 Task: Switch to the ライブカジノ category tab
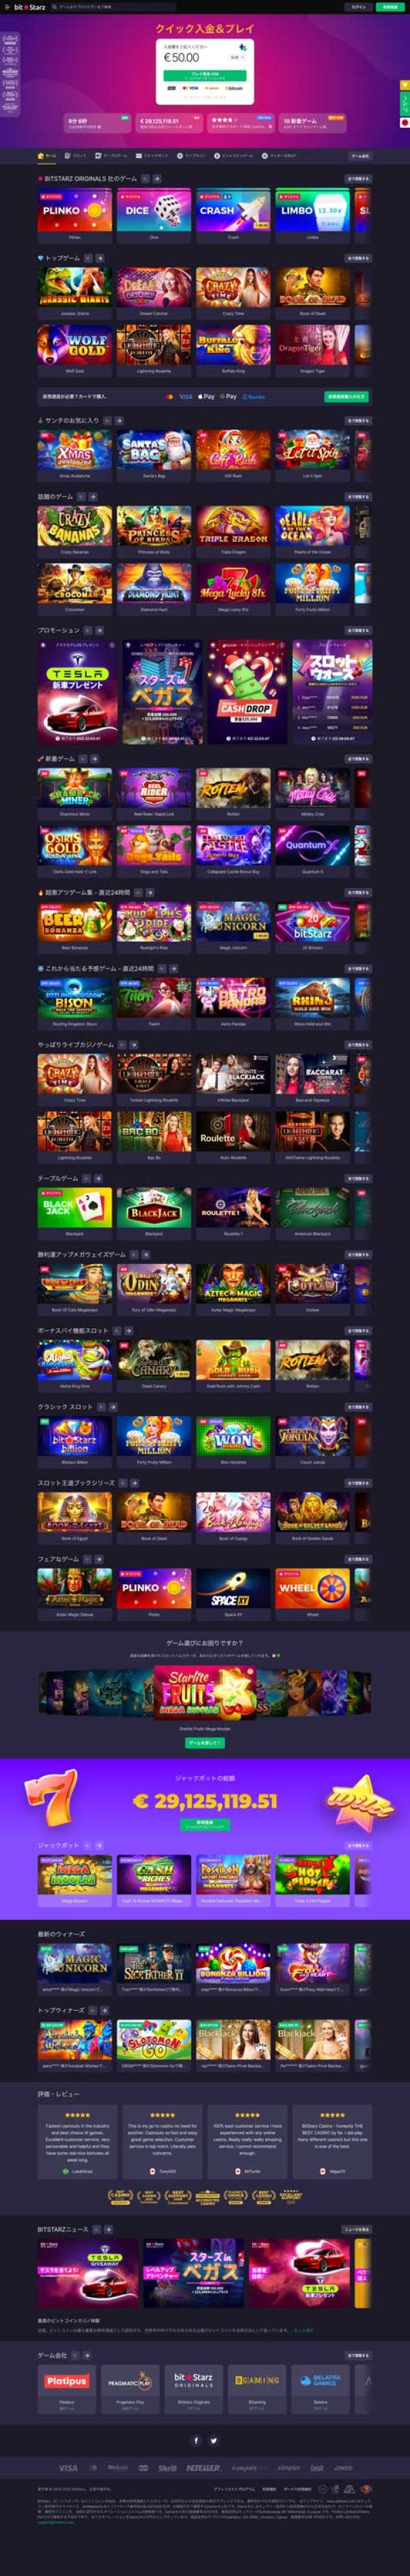pyautogui.click(x=194, y=155)
